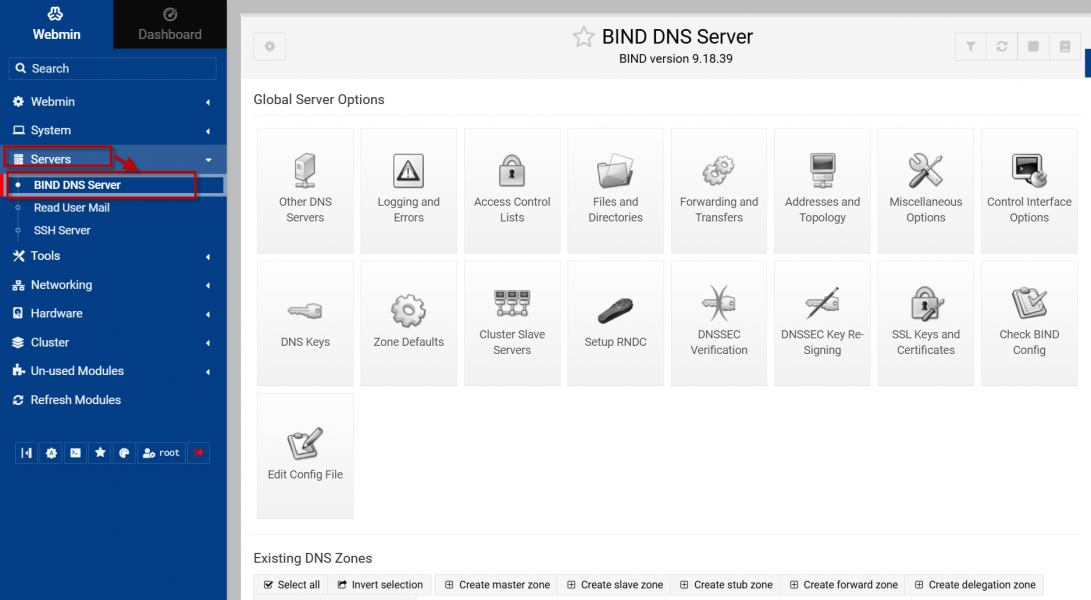1091x600 pixels.
Task: Open the command shell terminal icon
Action: 75,453
